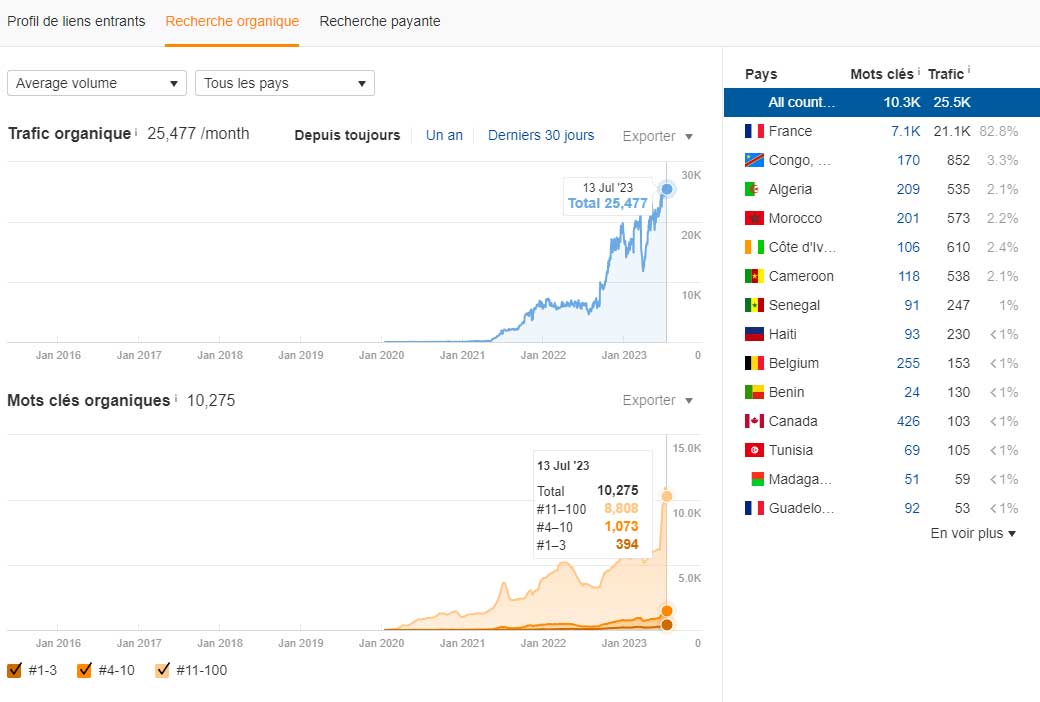Select Derniers 30 jours time range
This screenshot has height=702, width=1040.
[541, 135]
